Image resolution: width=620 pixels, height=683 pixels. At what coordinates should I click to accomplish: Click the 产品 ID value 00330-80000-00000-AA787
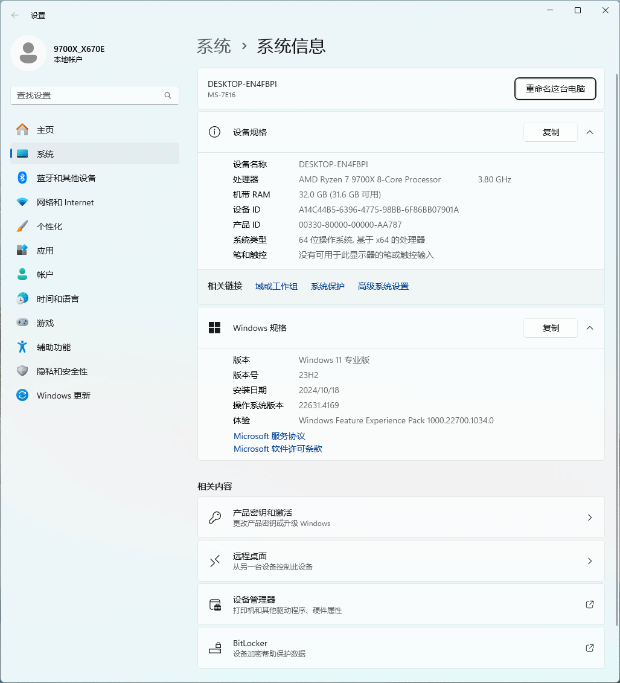coord(350,225)
